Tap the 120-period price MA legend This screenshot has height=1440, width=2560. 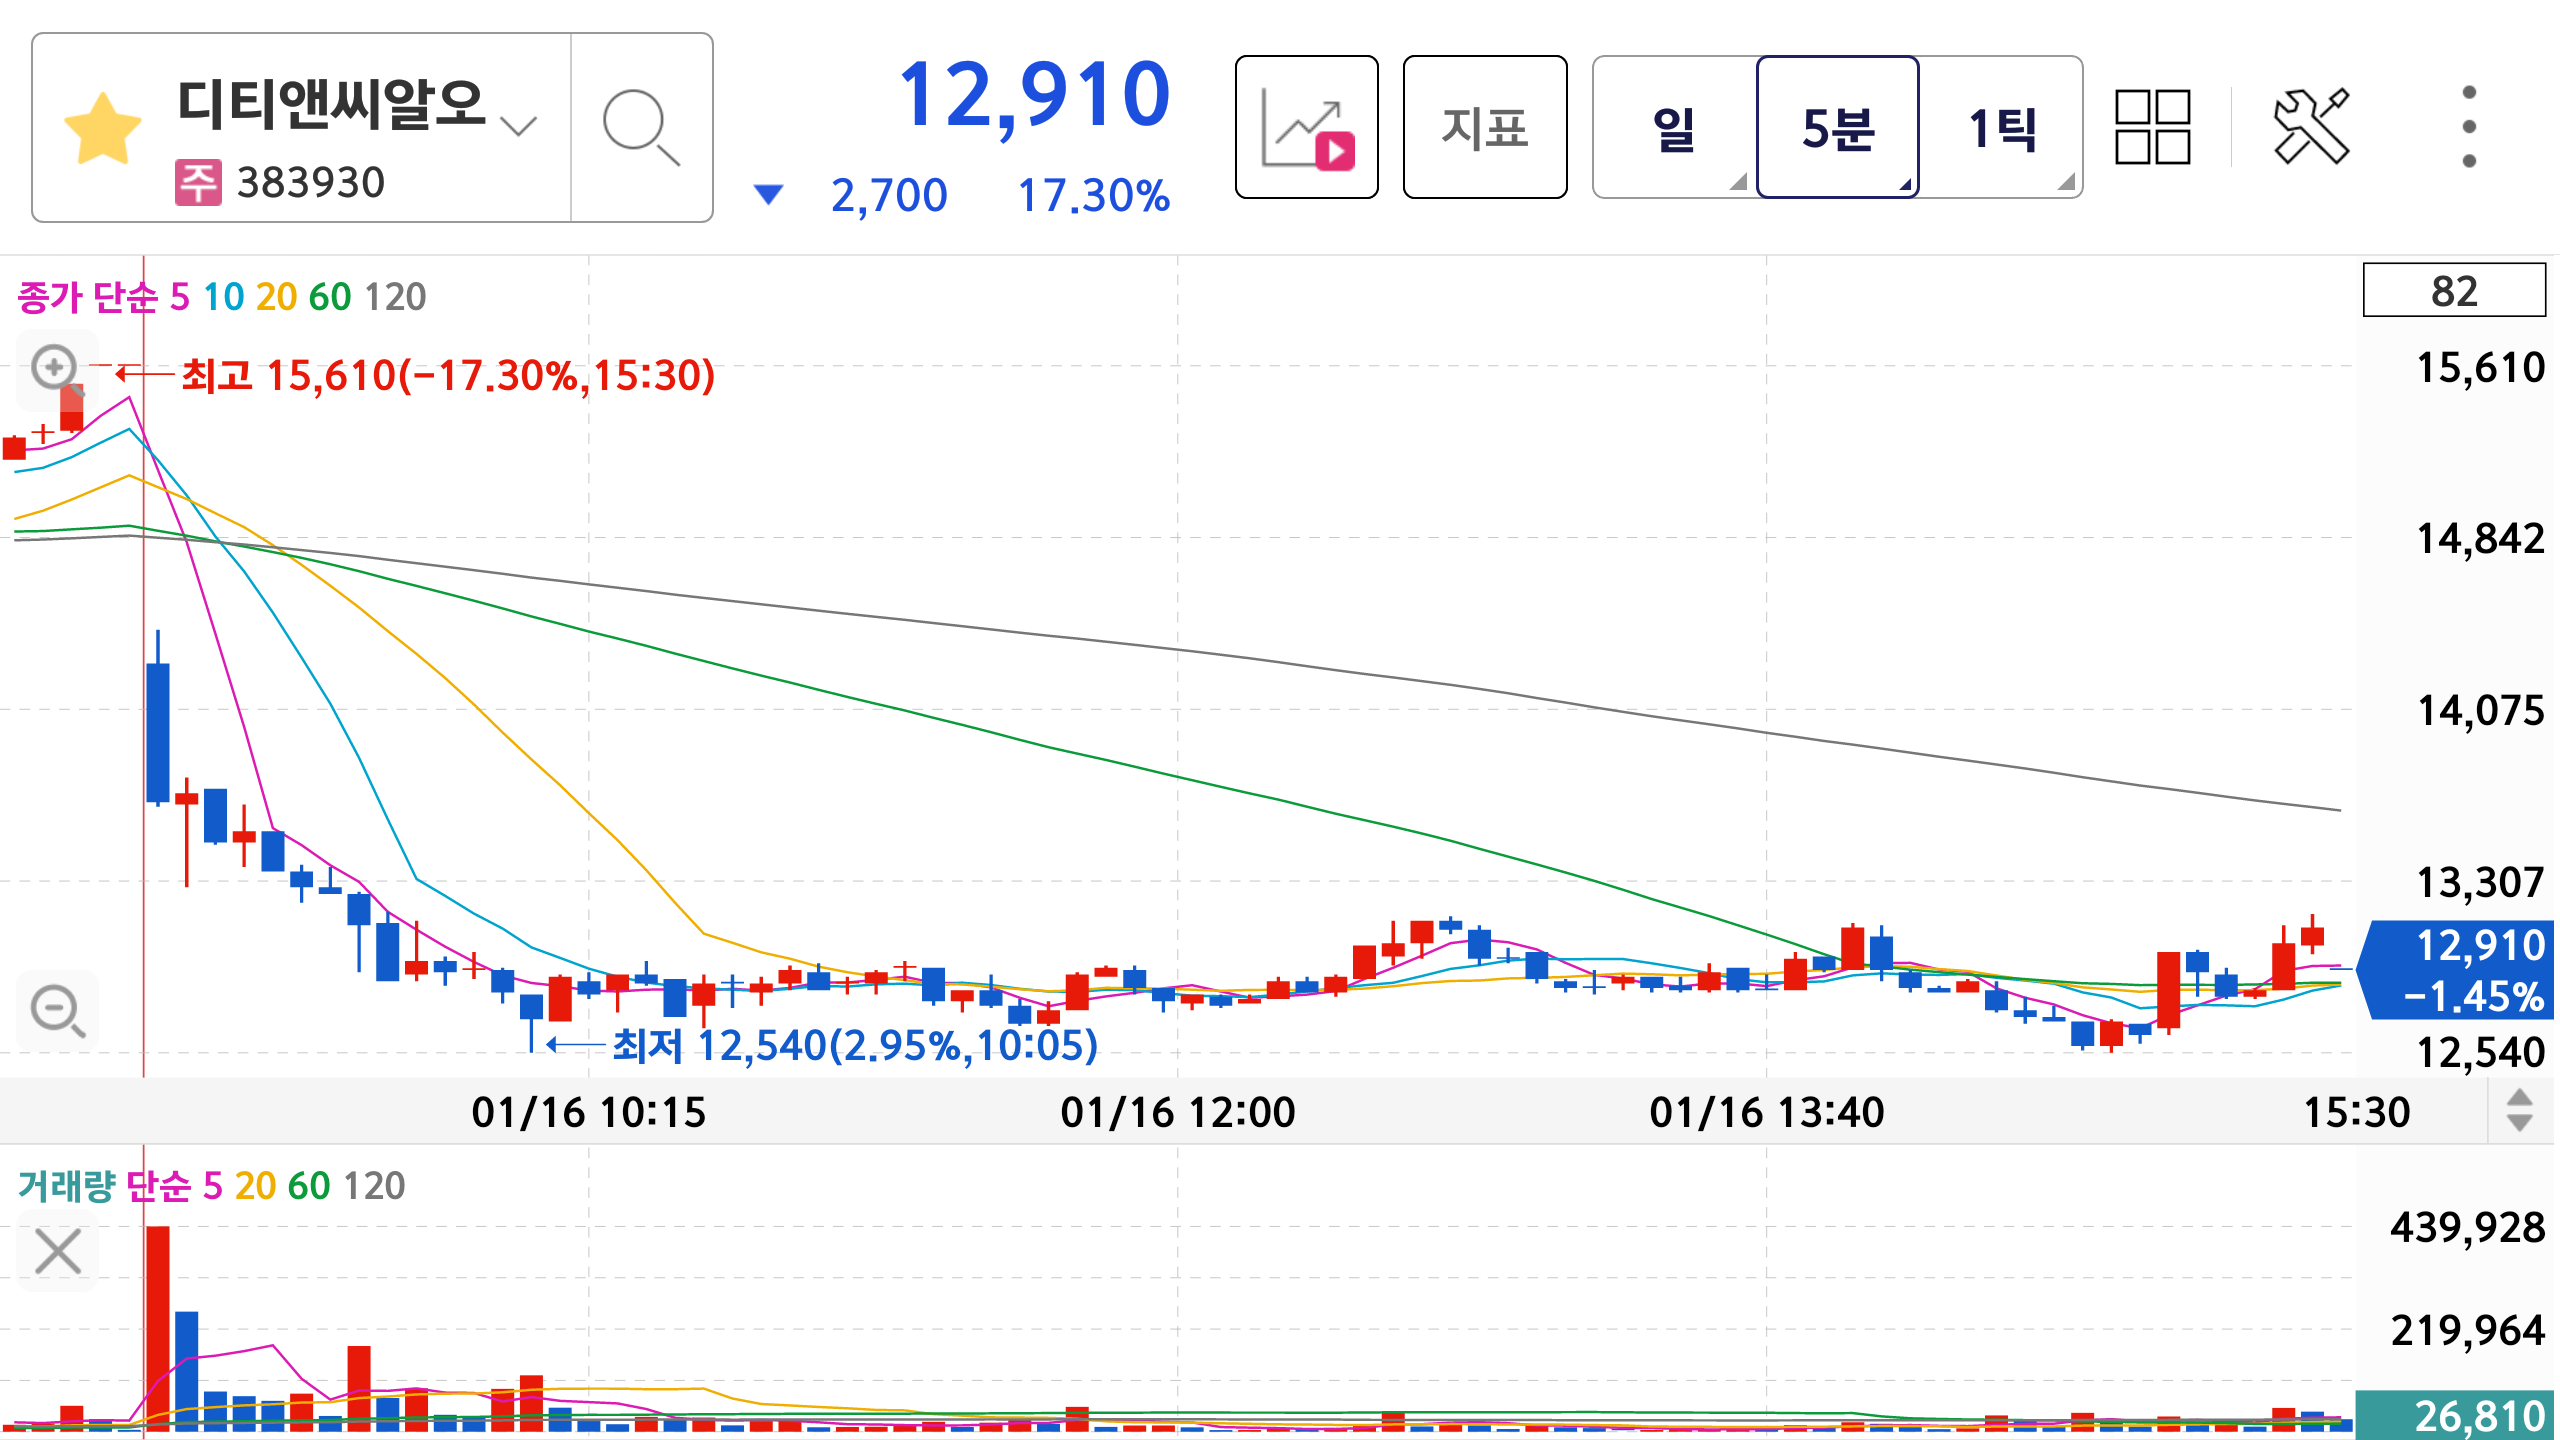[395, 297]
